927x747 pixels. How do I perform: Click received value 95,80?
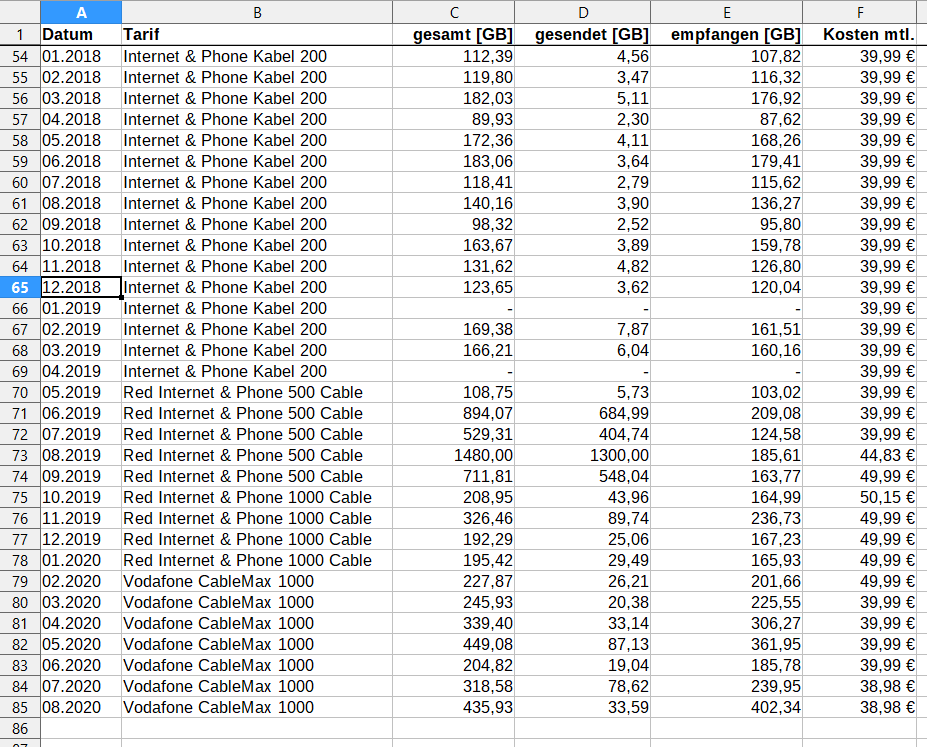pos(727,225)
